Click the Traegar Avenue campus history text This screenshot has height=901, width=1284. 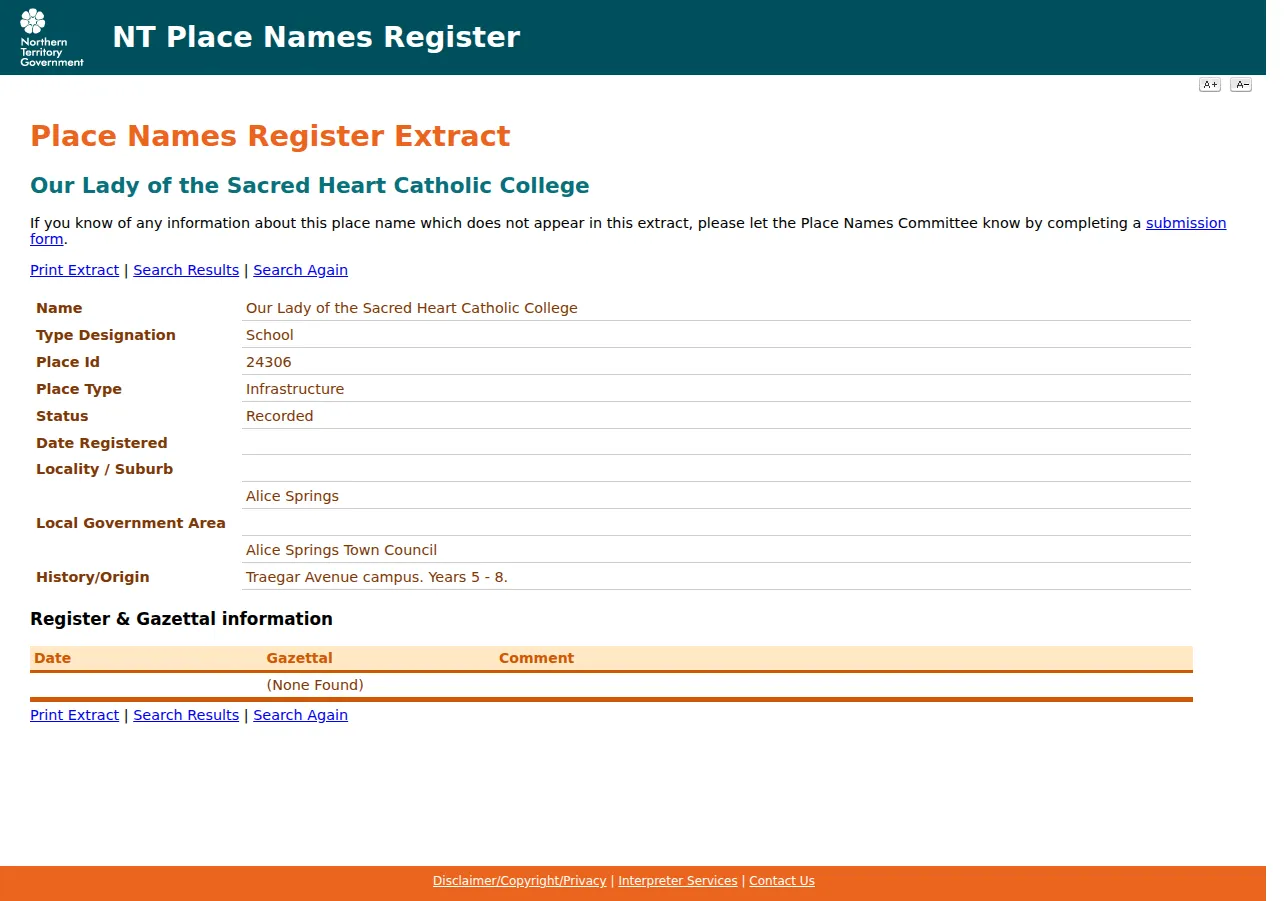coord(377,577)
